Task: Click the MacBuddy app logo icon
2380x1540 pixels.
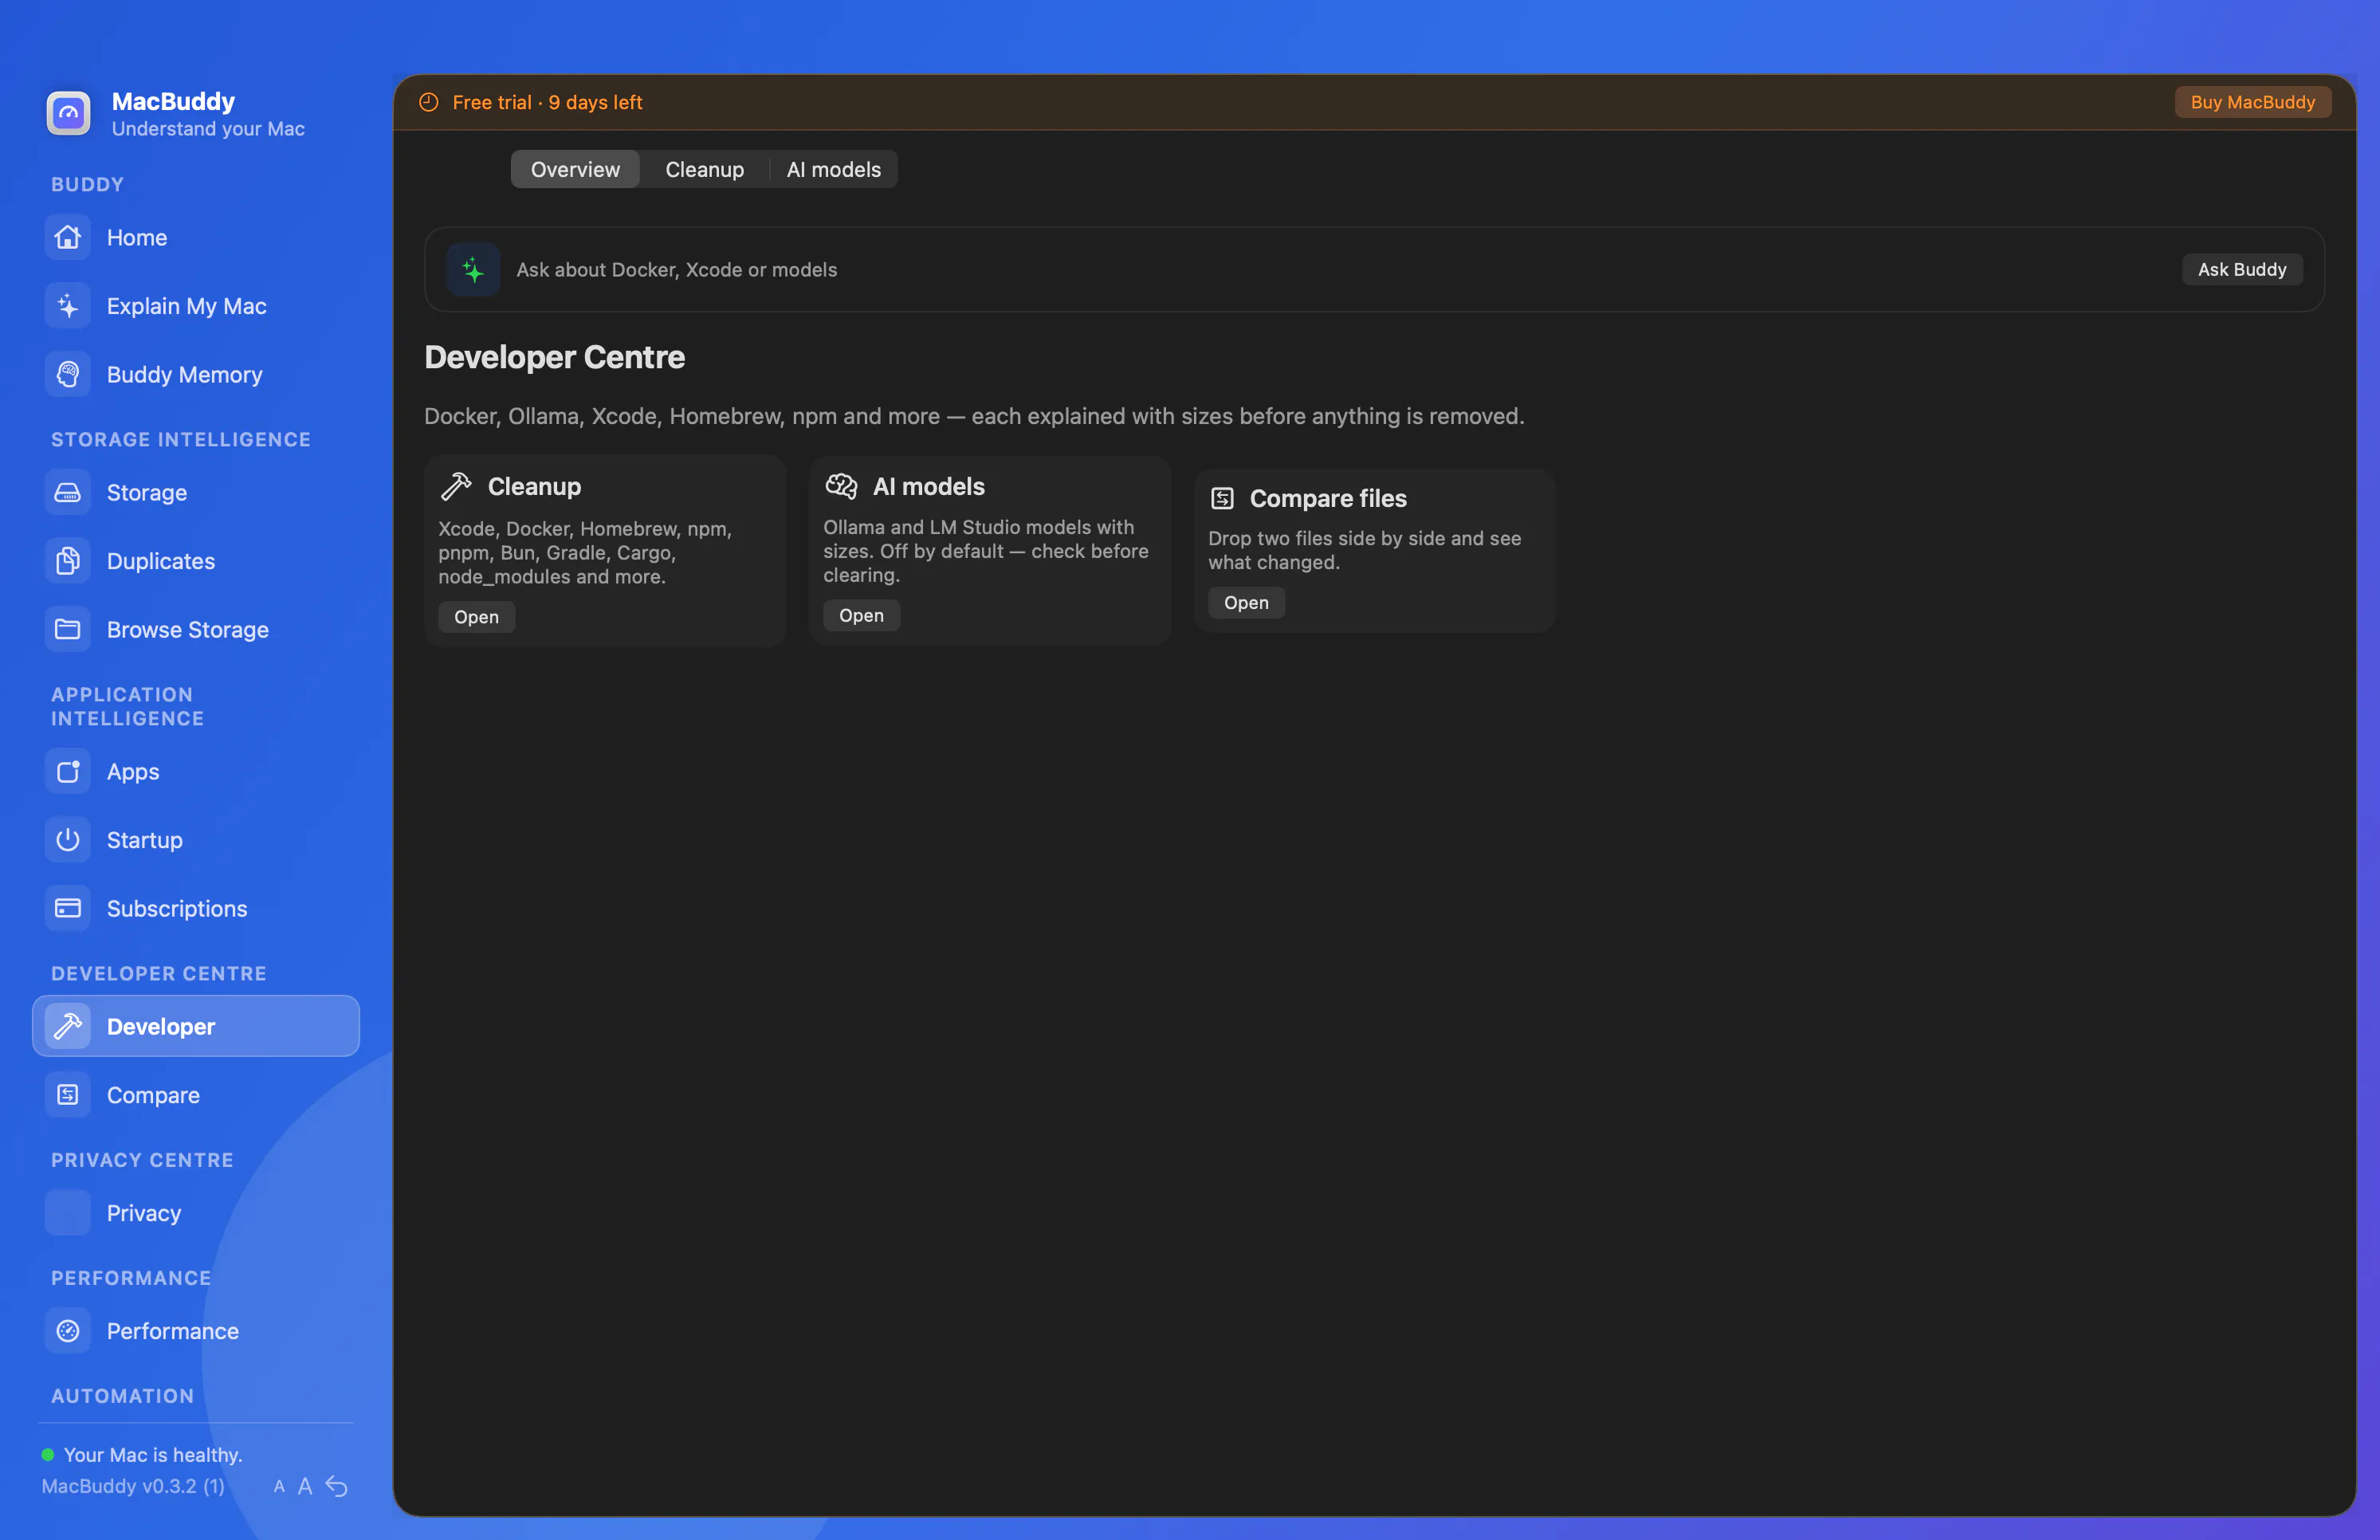Action: (68, 113)
